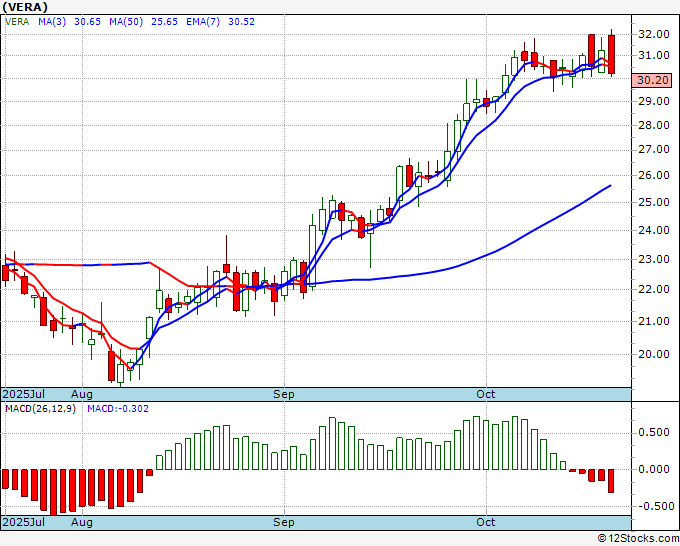Click the latest red candlestick near 32.00
This screenshot has height=546, width=680.
611,54
